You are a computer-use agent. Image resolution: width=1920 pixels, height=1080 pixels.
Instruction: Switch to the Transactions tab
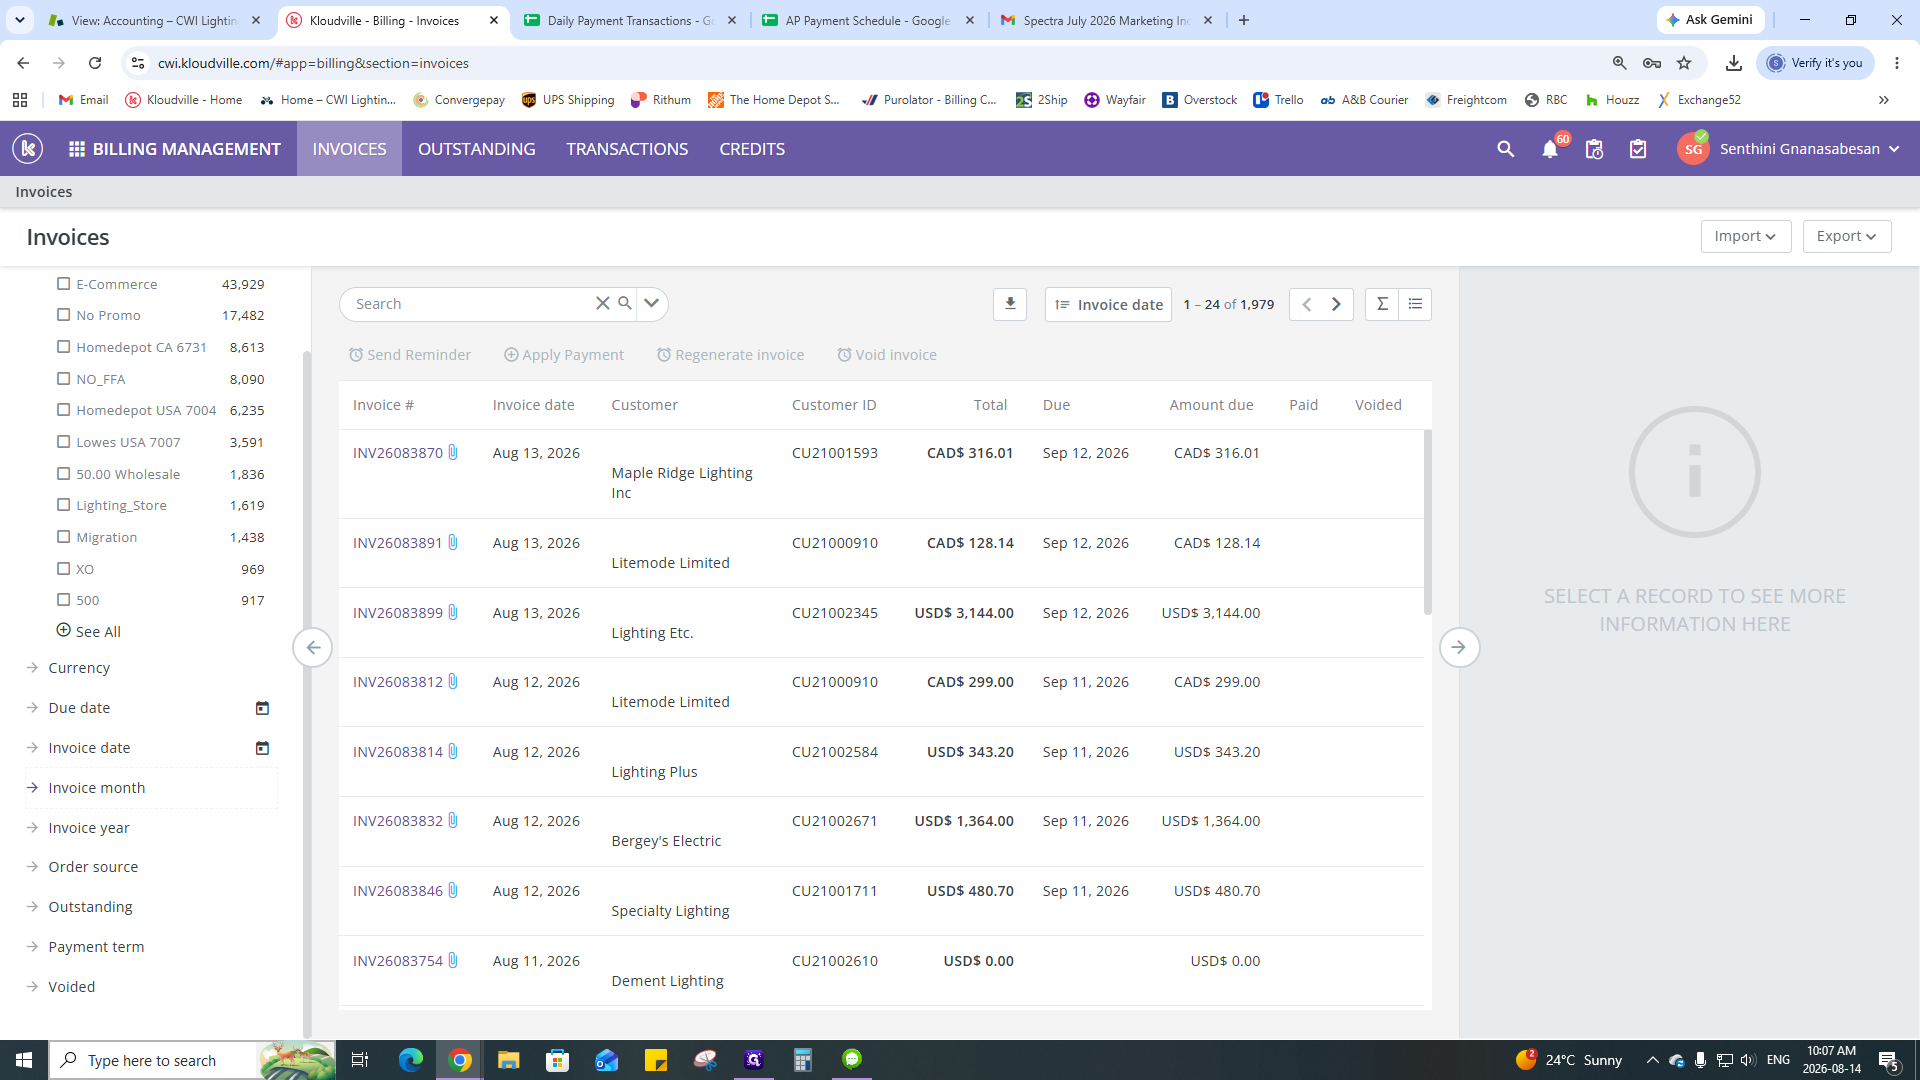(627, 149)
